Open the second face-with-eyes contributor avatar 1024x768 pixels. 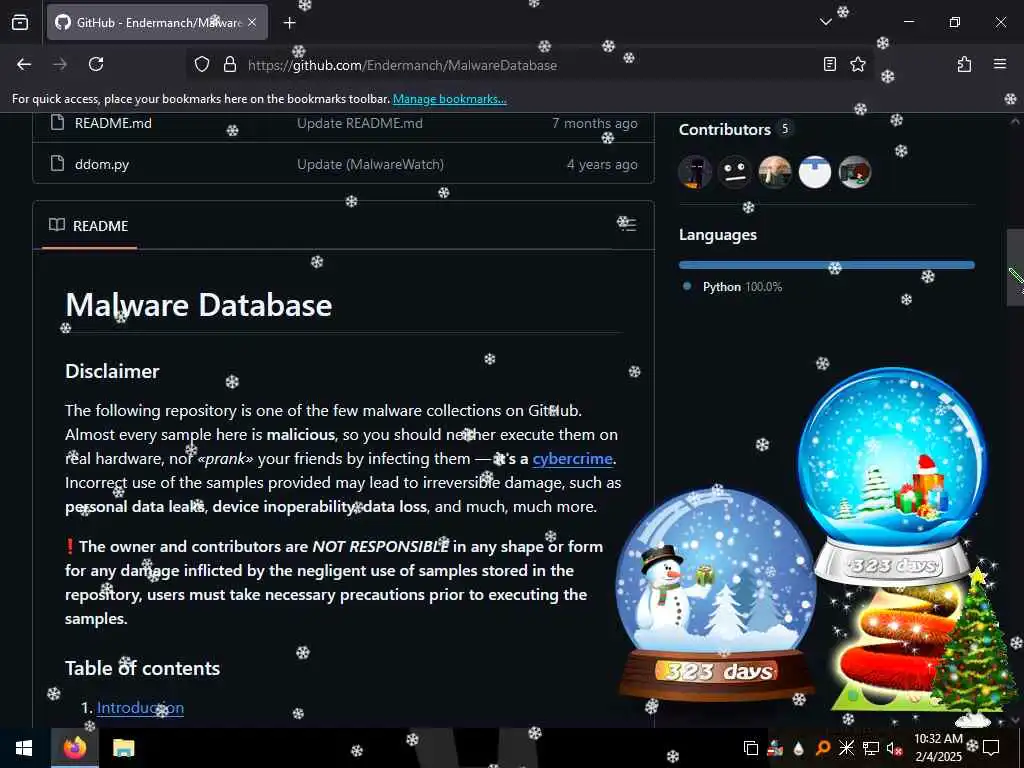[x=734, y=172]
